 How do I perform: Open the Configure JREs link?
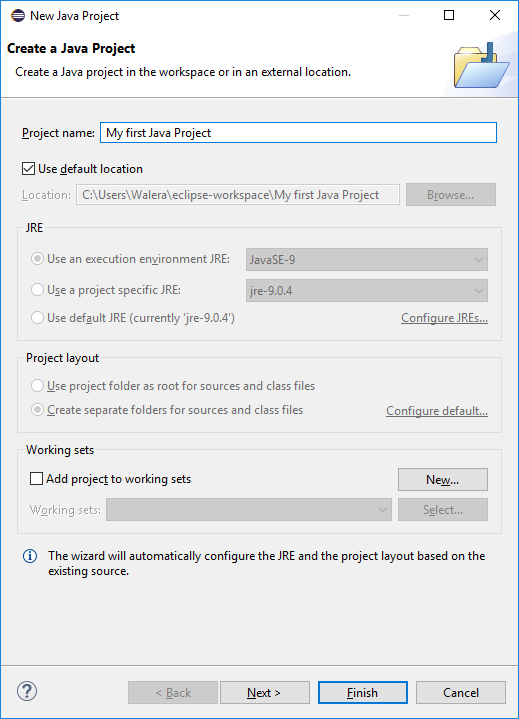(444, 318)
